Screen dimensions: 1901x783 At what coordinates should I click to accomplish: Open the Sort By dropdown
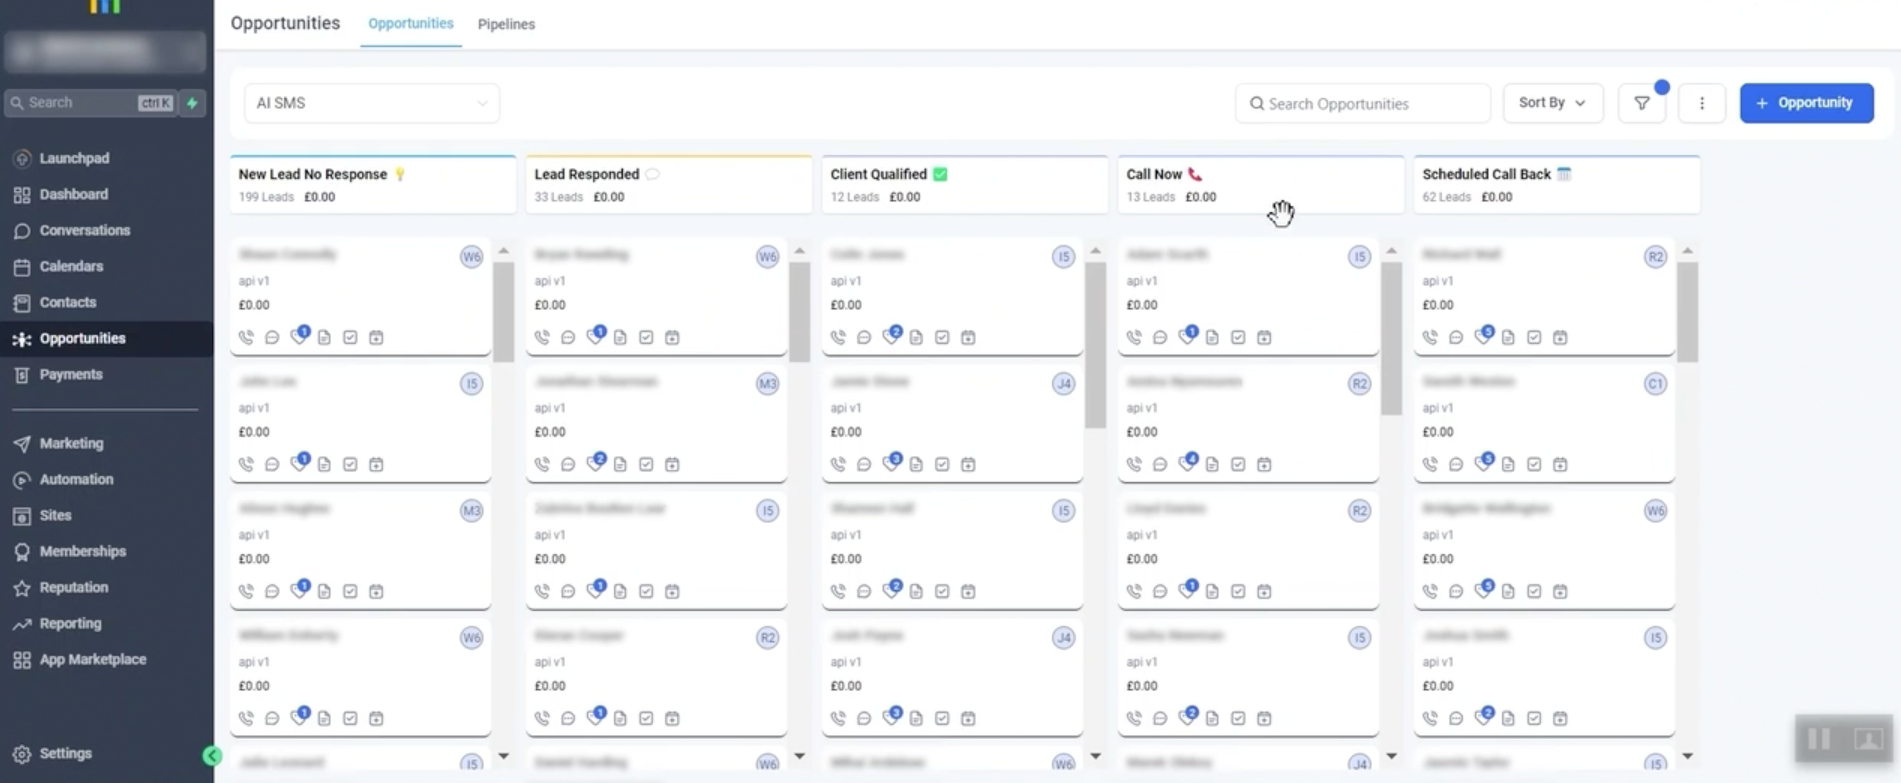[1552, 103]
